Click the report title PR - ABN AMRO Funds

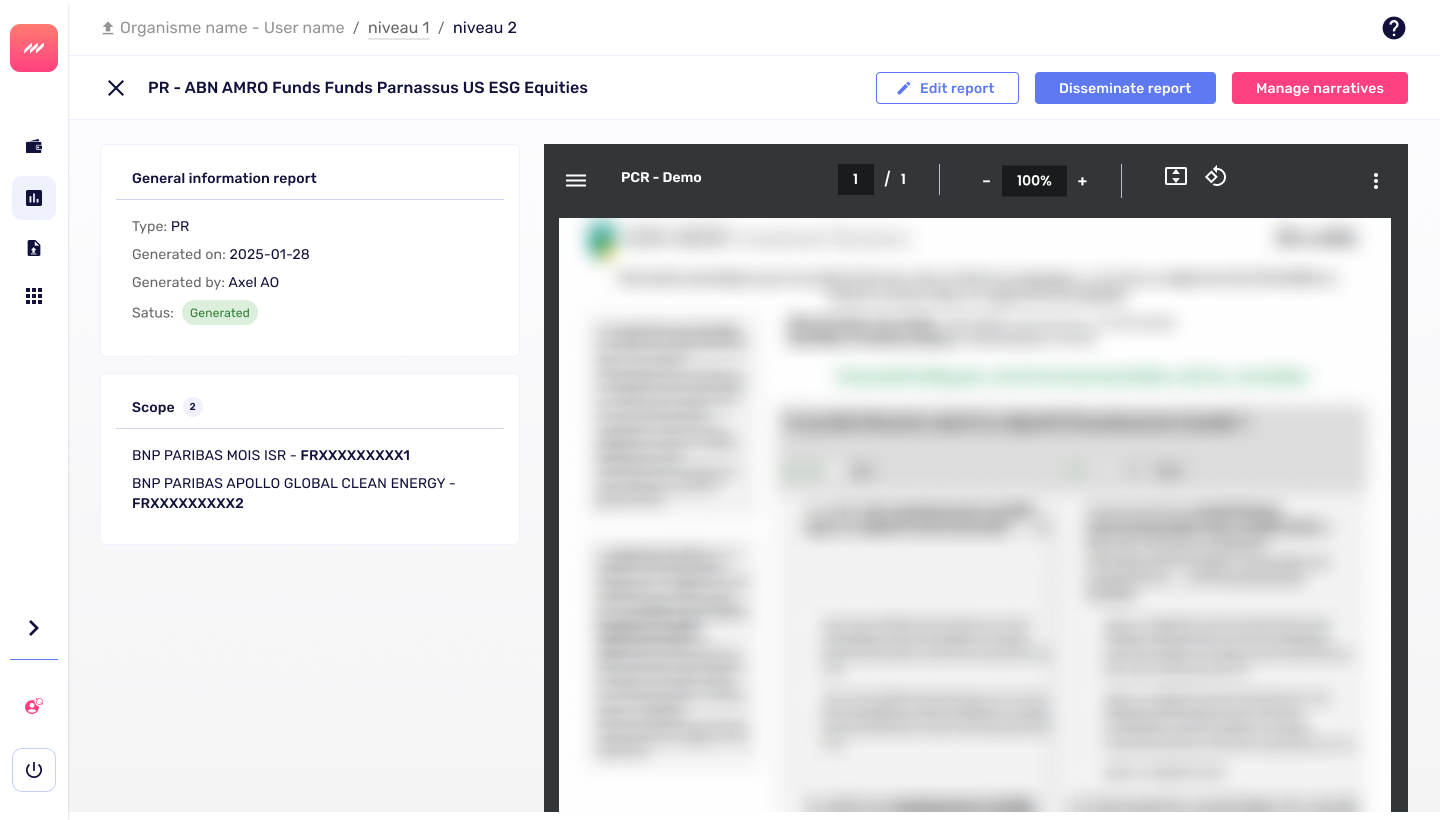point(368,88)
